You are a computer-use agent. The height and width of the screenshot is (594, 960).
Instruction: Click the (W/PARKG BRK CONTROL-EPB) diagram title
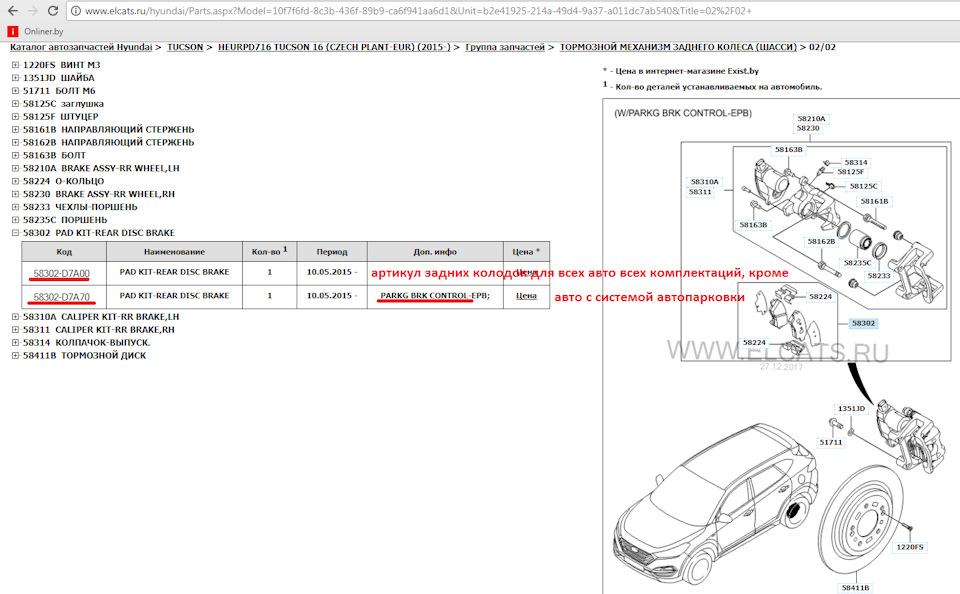tap(683, 113)
